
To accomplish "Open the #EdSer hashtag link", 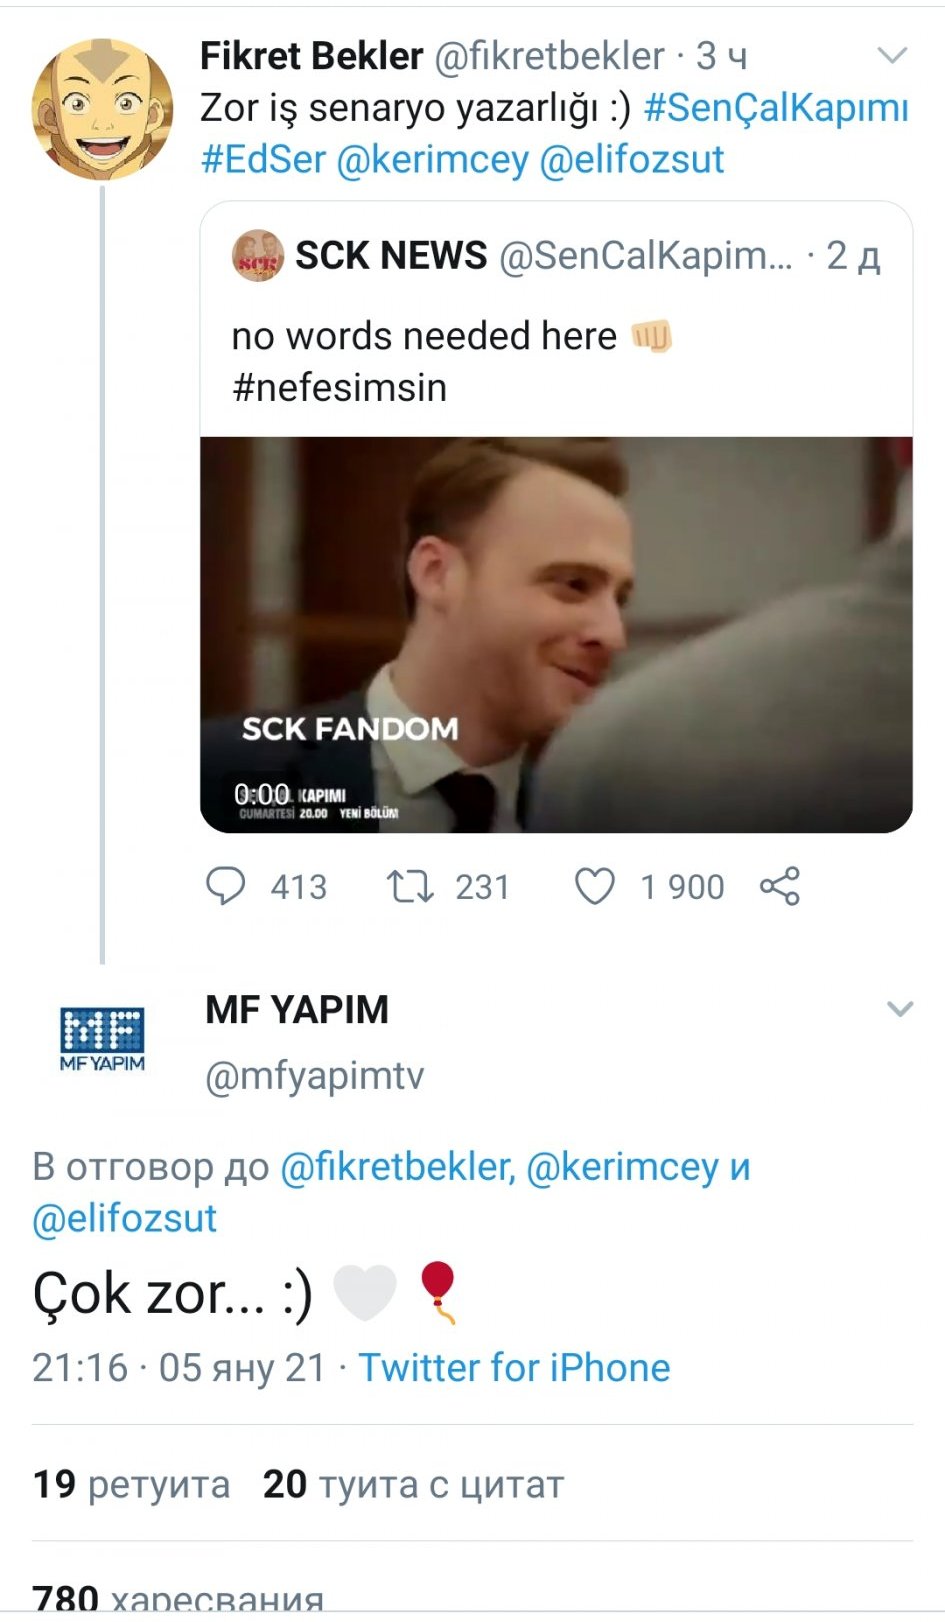I will 263,160.
